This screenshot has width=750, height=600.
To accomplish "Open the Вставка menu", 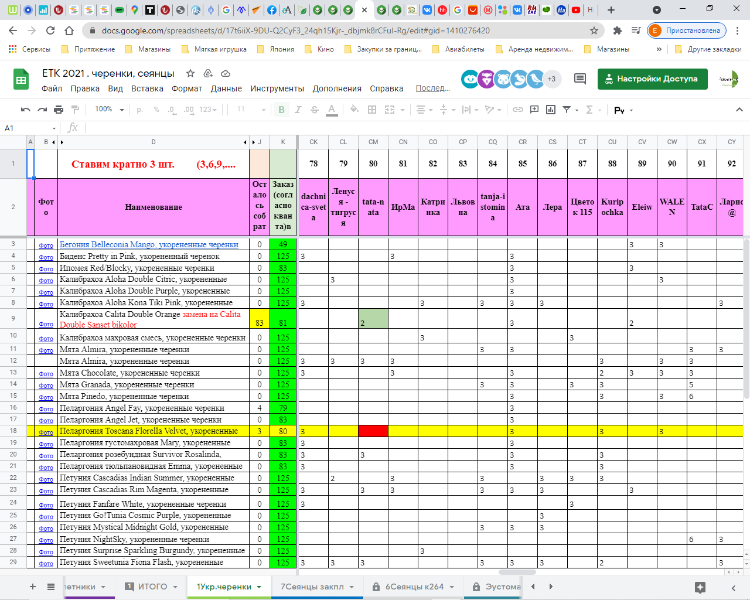I will pos(148,88).
